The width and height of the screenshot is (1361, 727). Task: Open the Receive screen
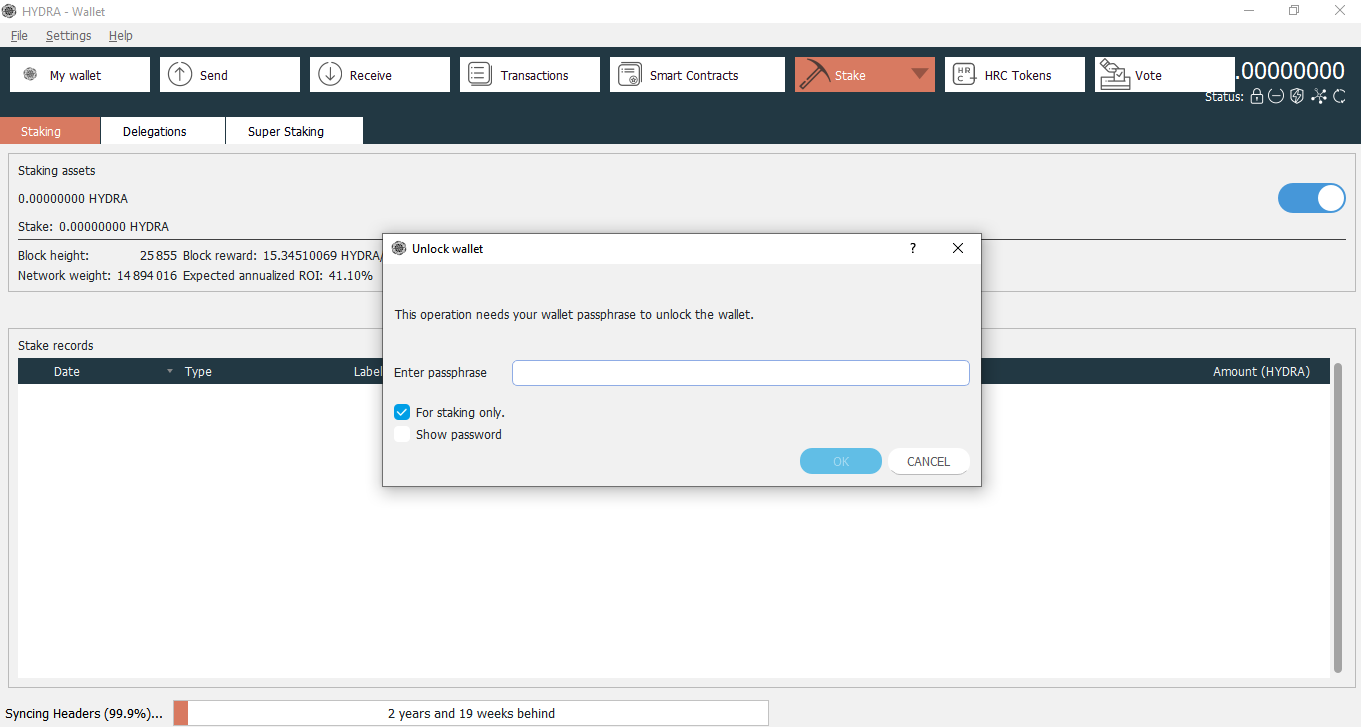pyautogui.click(x=379, y=74)
